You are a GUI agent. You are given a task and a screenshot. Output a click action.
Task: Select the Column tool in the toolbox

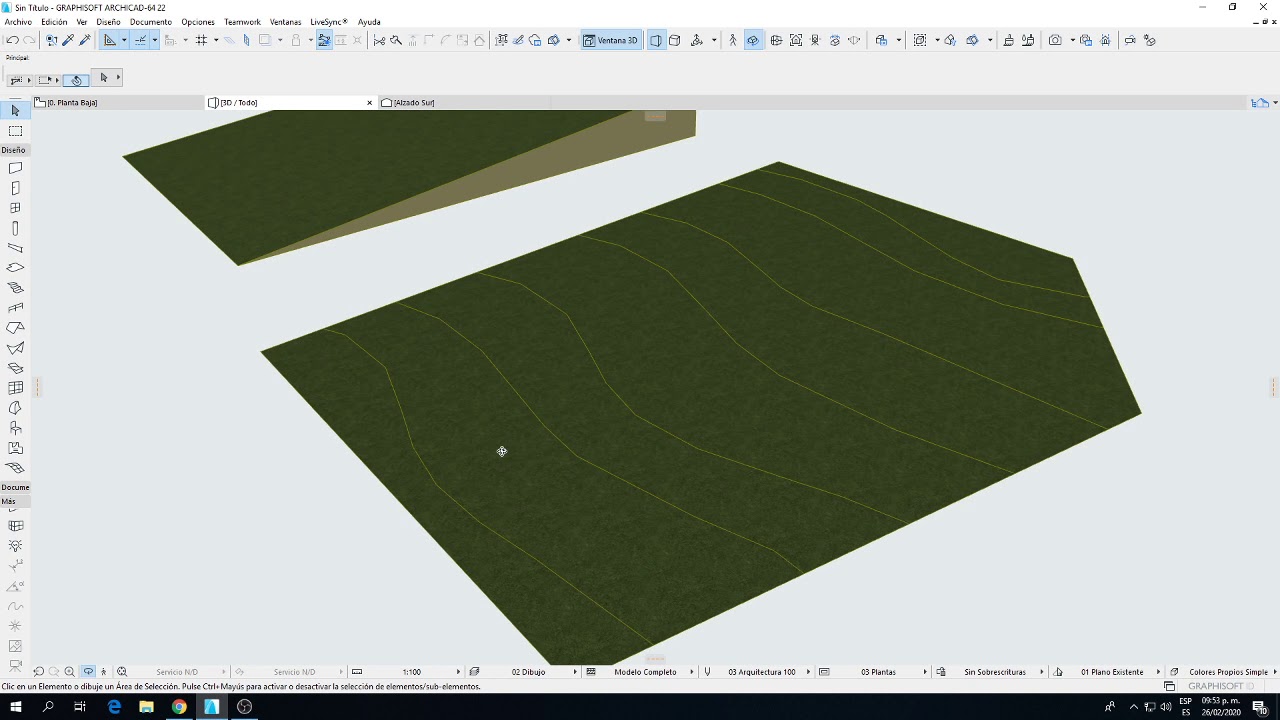point(15,228)
